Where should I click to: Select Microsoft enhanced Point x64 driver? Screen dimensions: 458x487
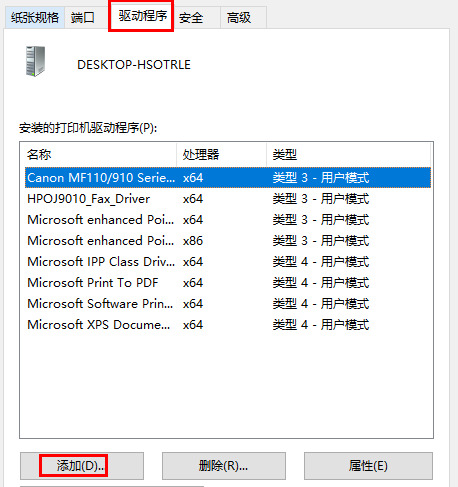(x=228, y=220)
